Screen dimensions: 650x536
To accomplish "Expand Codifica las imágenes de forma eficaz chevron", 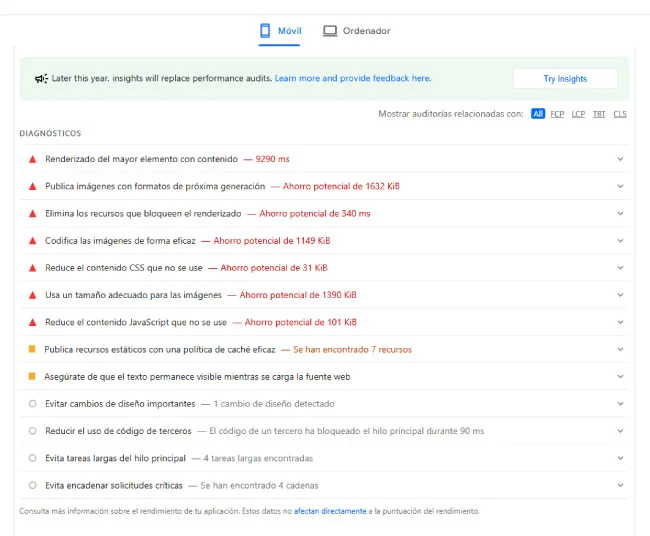I will coord(620,241).
